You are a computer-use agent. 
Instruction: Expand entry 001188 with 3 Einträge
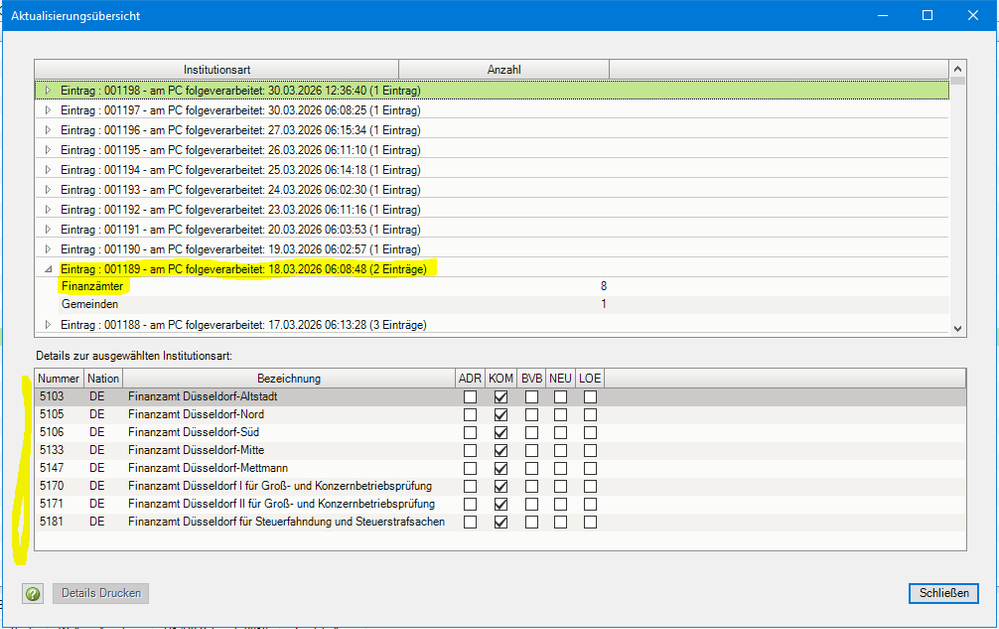pos(48,325)
